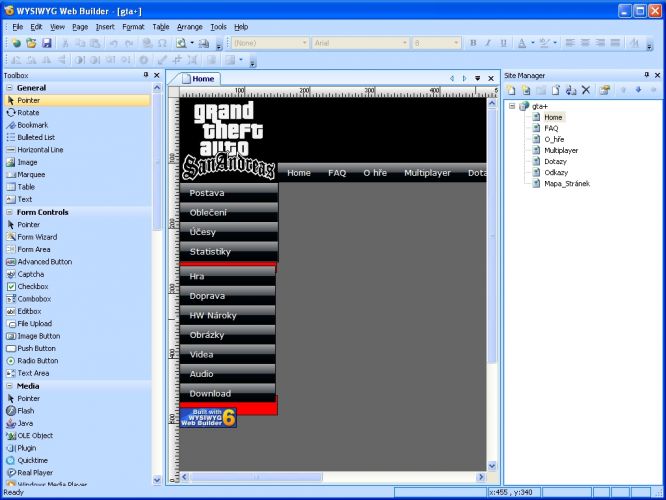
Task: Click Delete X icon in Site Manager toolbar
Action: pyautogui.click(x=586, y=90)
